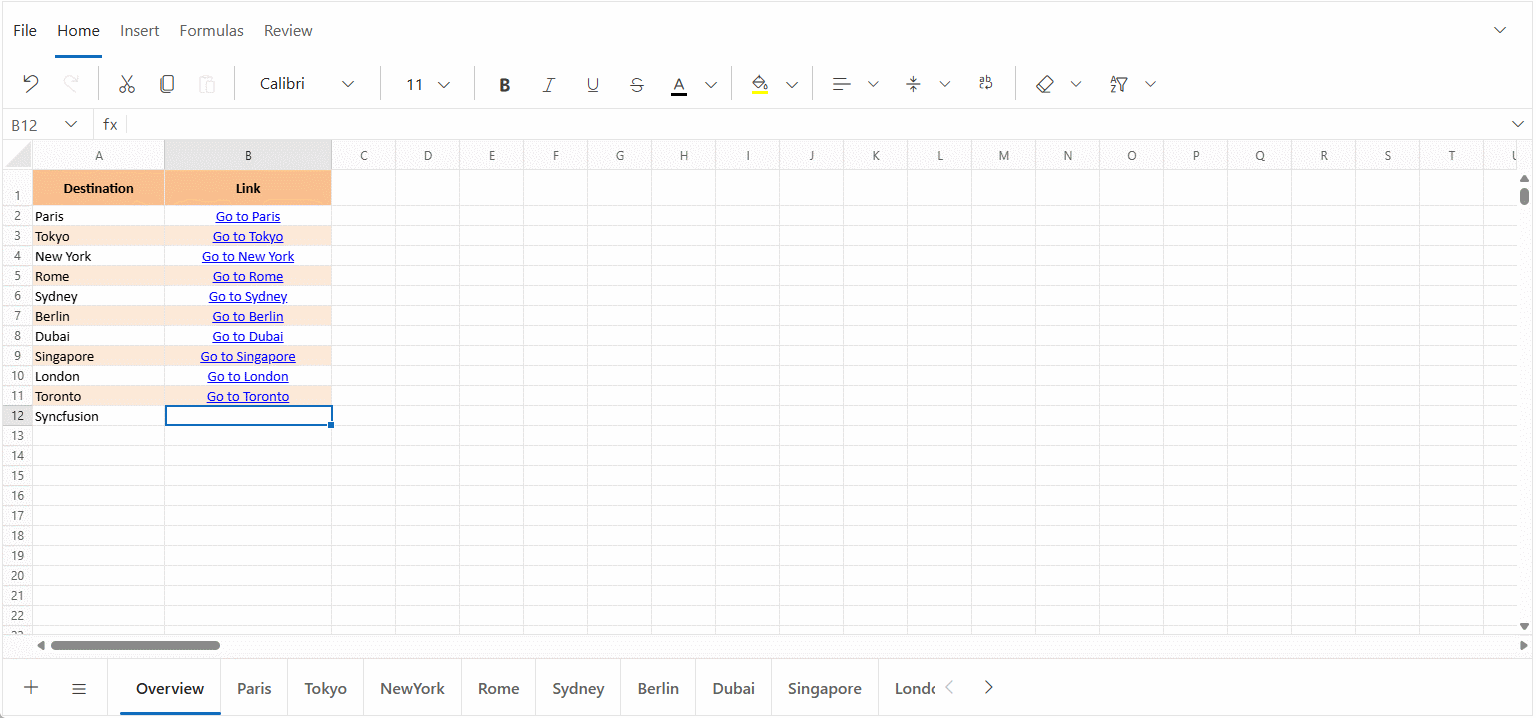Expand horizontal alignment dropdown arrow
Image resolution: width=1536 pixels, height=718 pixels.
pos(873,84)
